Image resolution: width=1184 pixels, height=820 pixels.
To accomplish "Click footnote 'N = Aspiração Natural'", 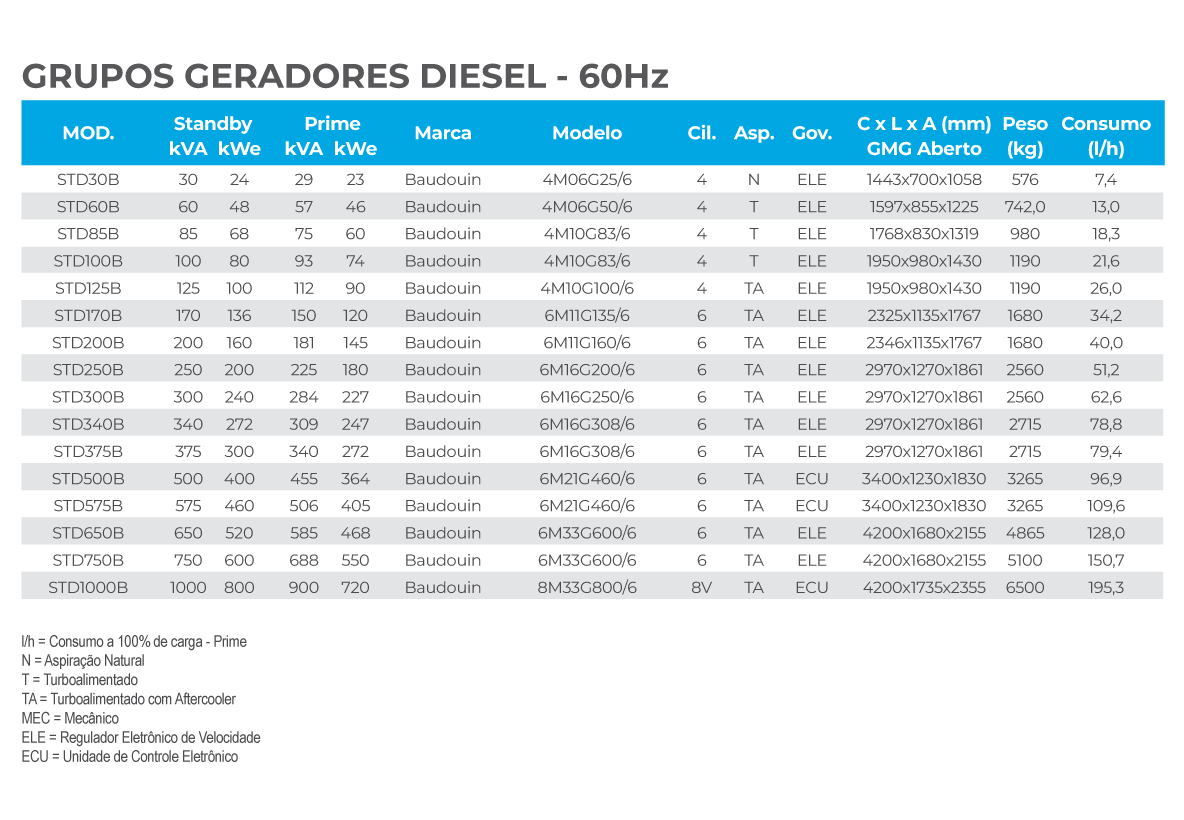I will [83, 661].
